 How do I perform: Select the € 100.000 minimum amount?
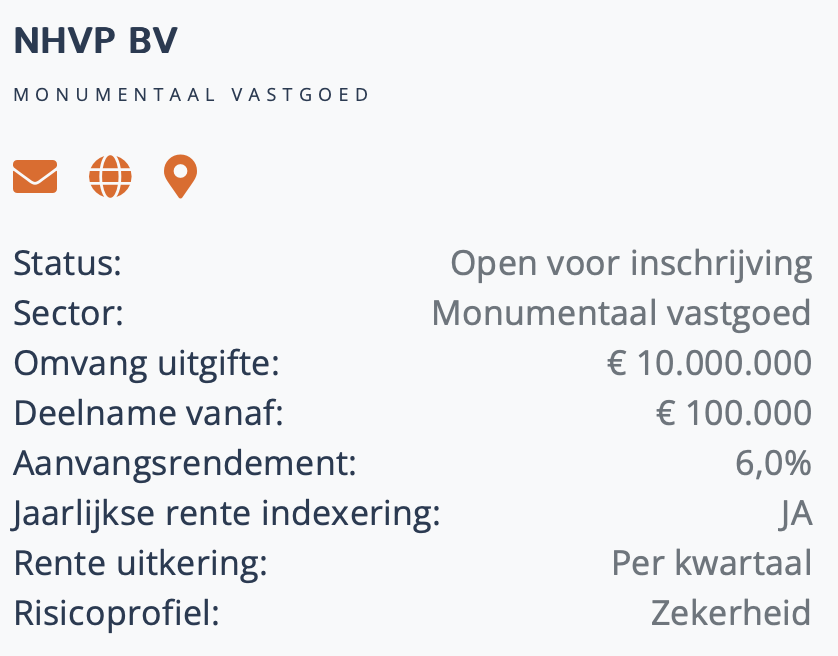point(733,413)
